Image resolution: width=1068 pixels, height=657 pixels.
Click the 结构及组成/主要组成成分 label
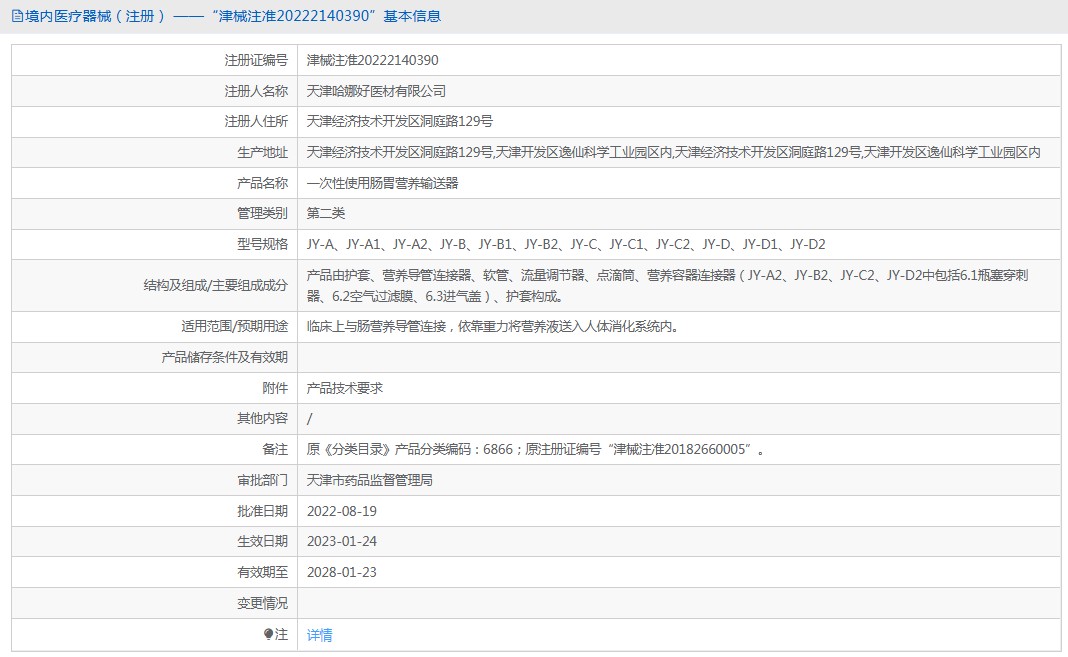pos(215,285)
